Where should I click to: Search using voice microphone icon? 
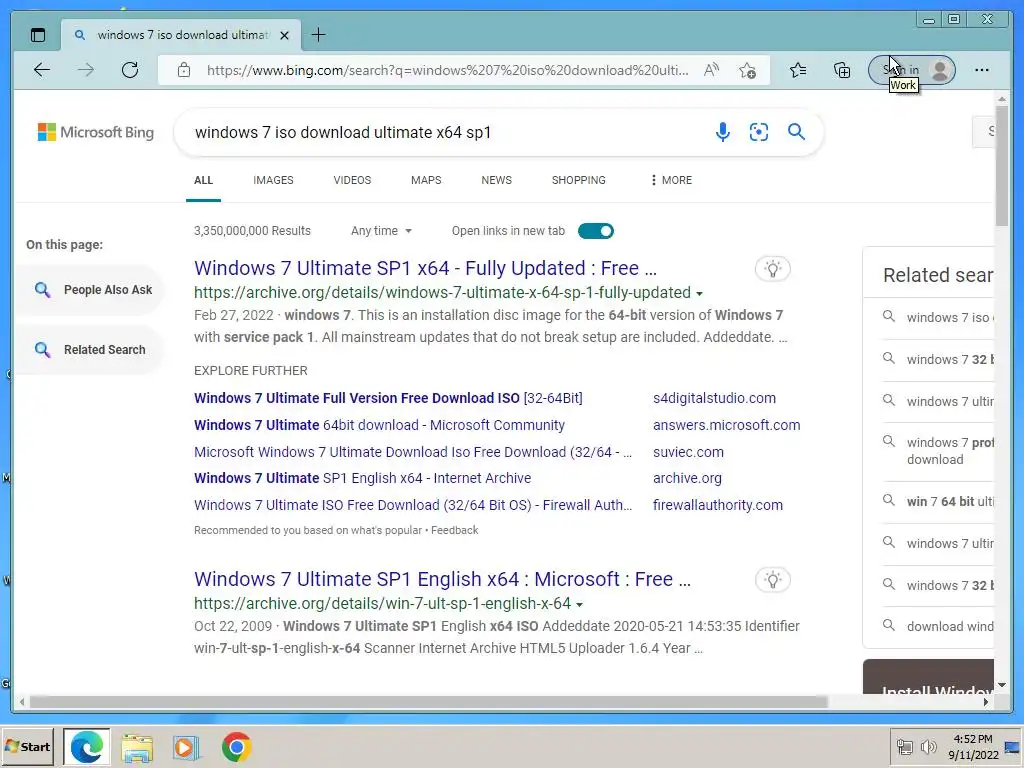pyautogui.click(x=722, y=132)
